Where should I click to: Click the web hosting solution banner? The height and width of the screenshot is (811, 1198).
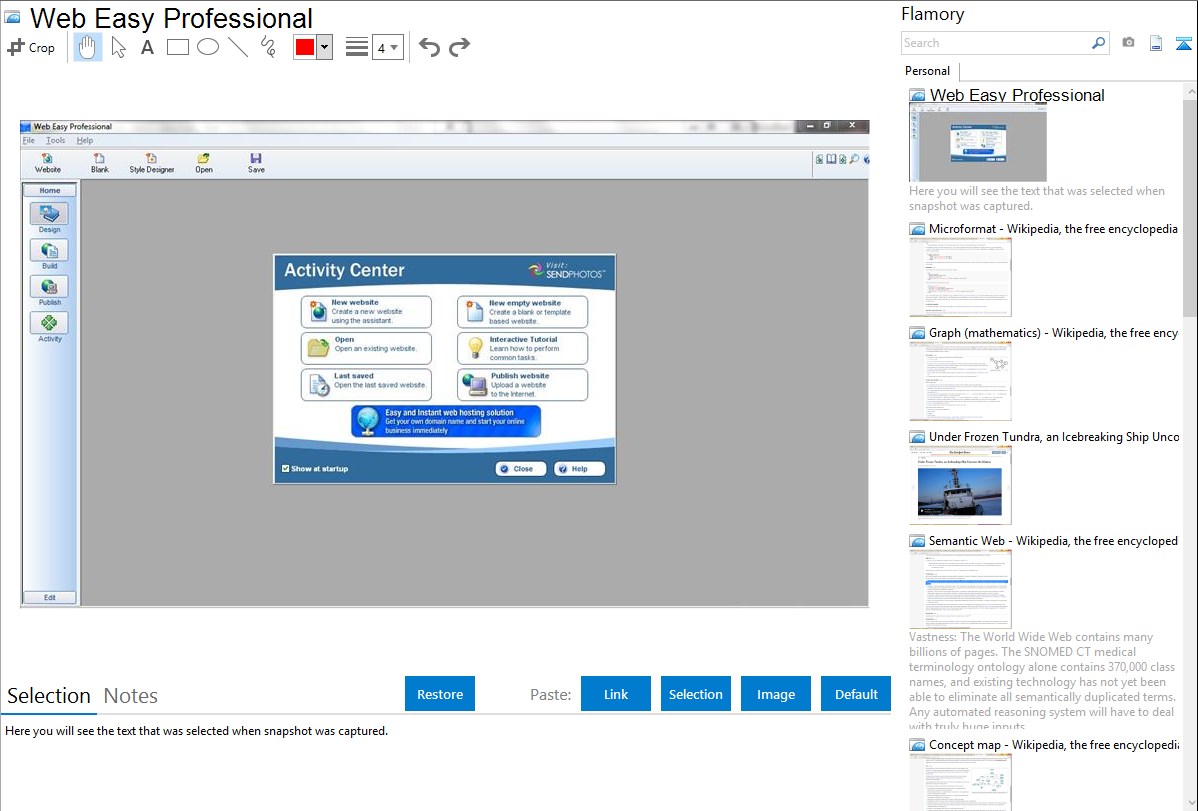445,421
